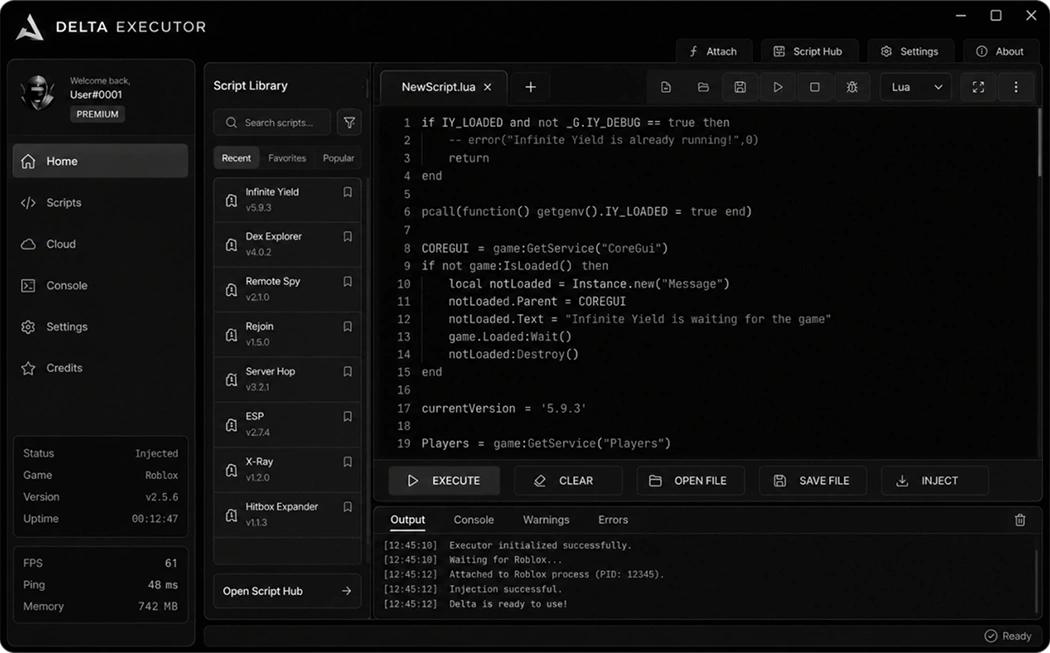Open Console in the sidebar
Screen dimensions: 1050x653
coord(100,285)
